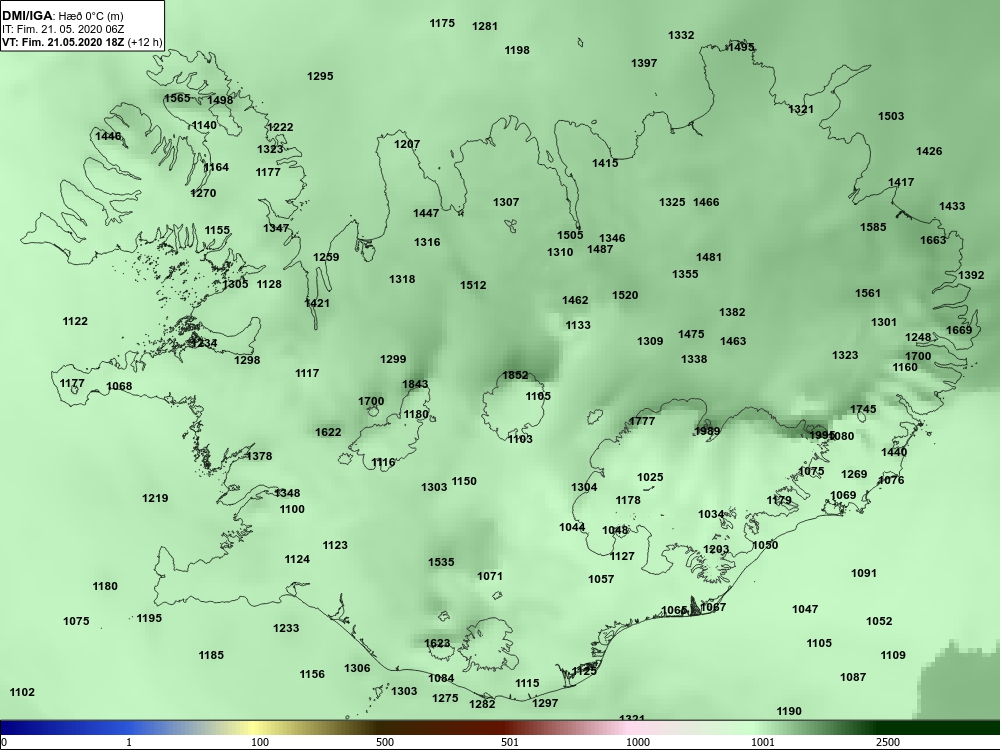Click the map value 1087
Screen dimensions: 1000x750
click(x=853, y=677)
